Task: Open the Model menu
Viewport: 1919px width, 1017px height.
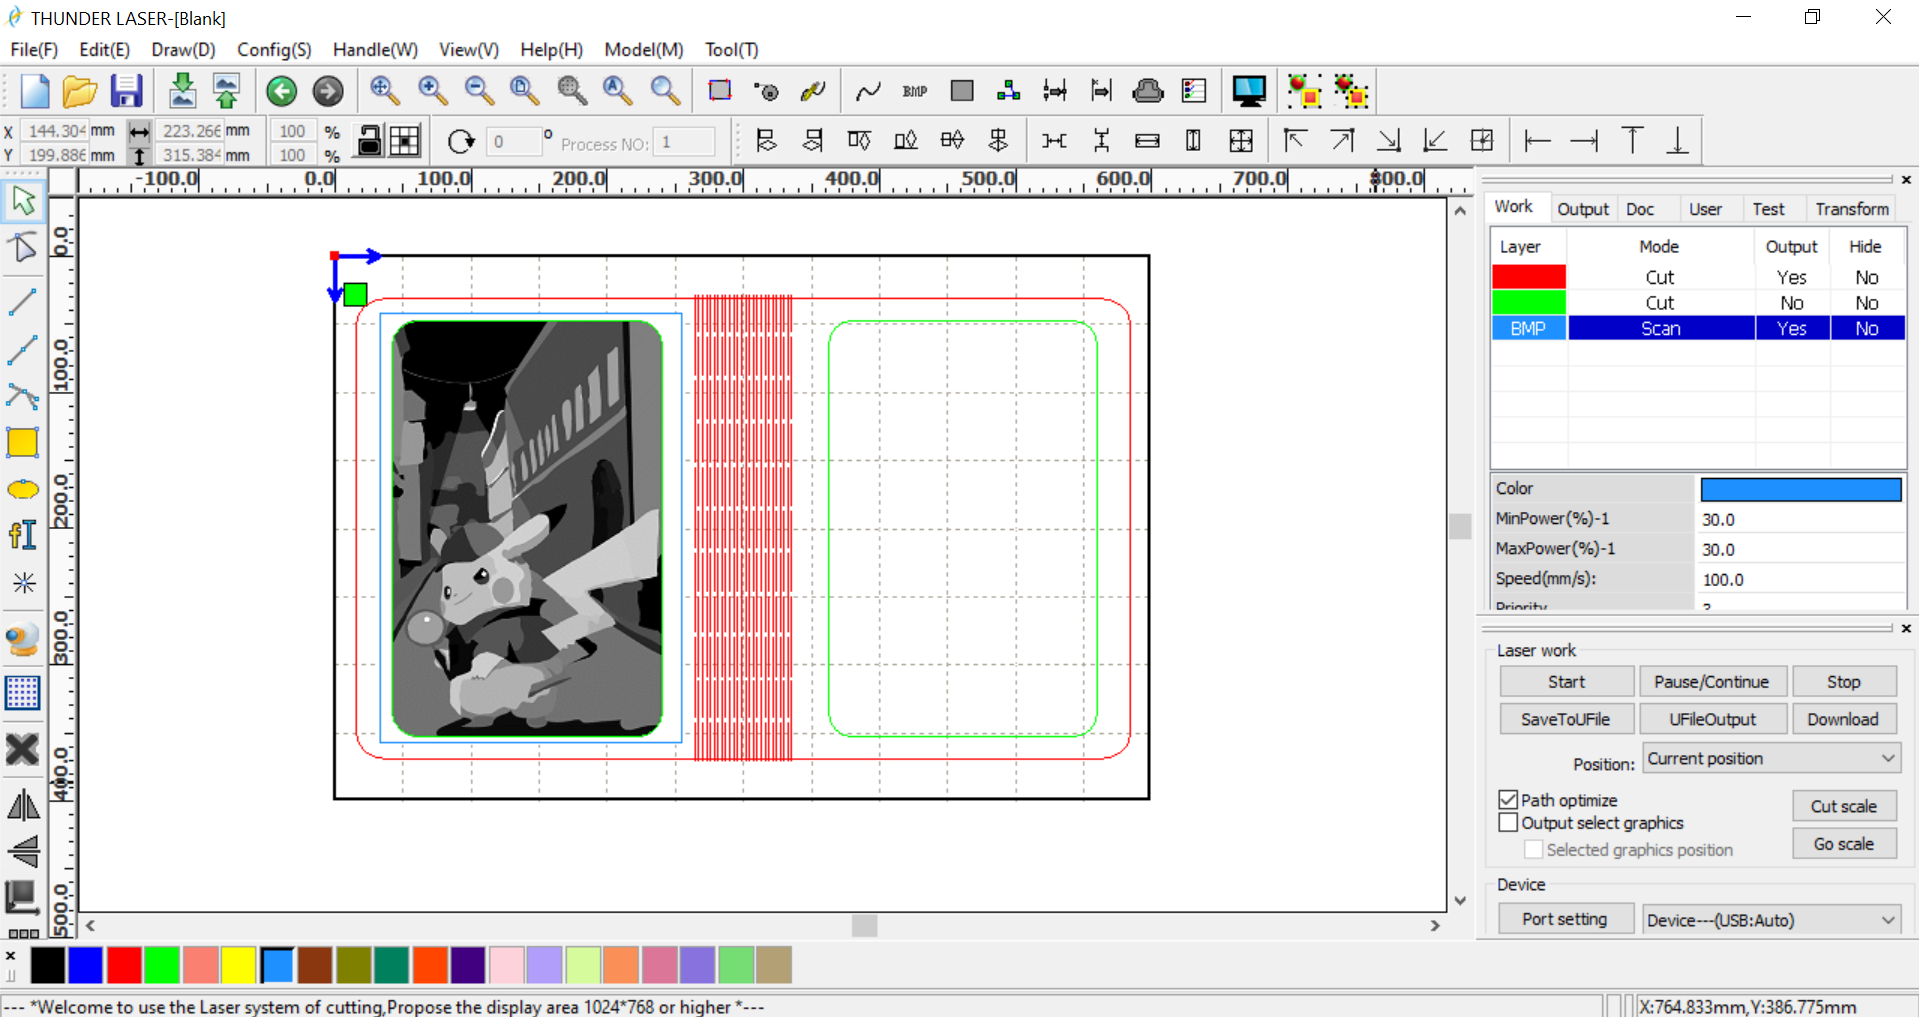Action: (x=644, y=49)
